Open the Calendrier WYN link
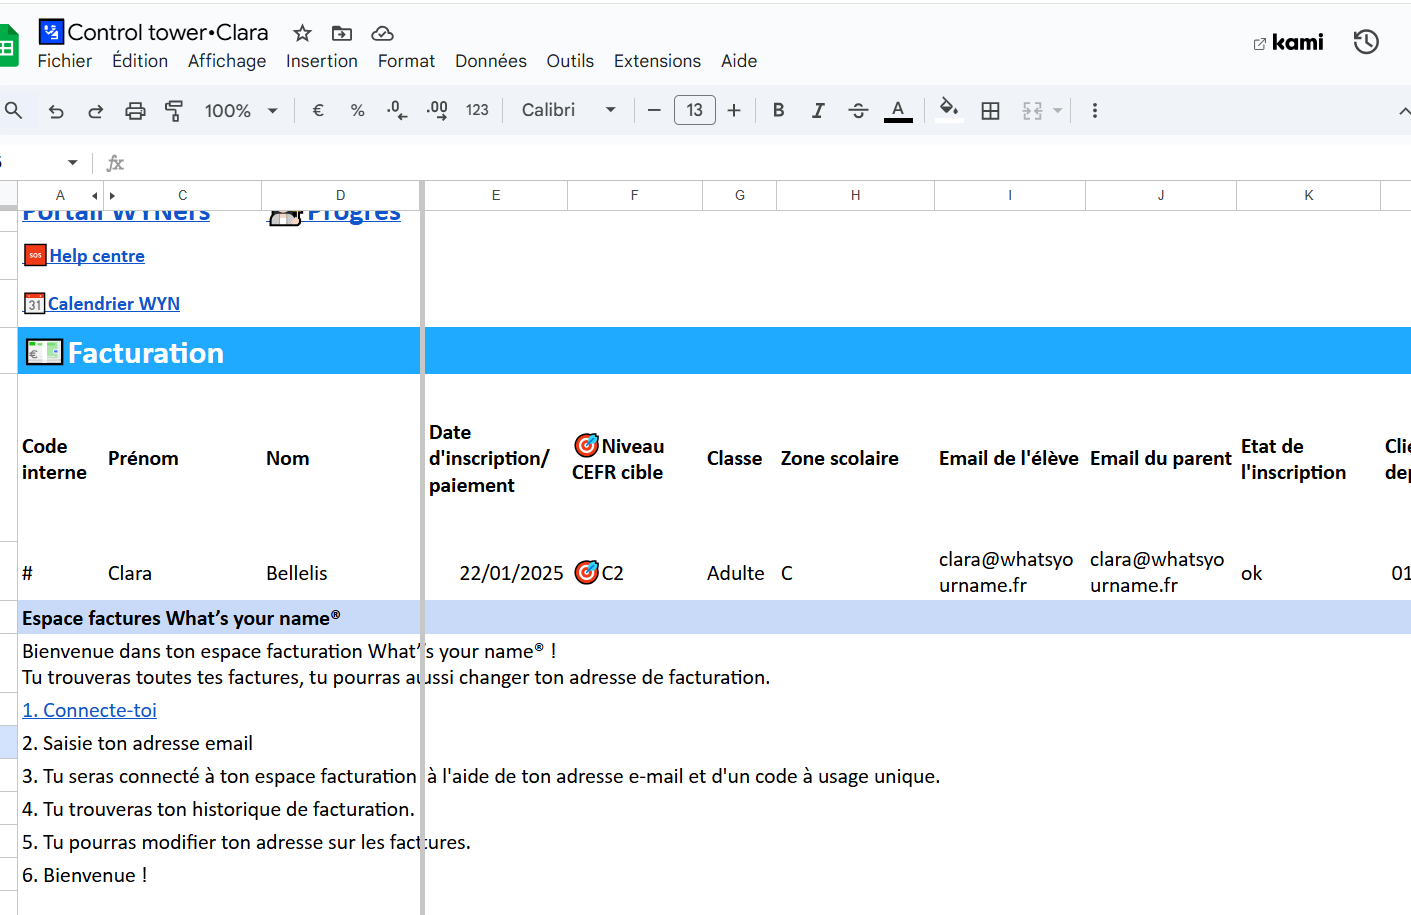Screen dimensions: 1411x915 coord(114,304)
